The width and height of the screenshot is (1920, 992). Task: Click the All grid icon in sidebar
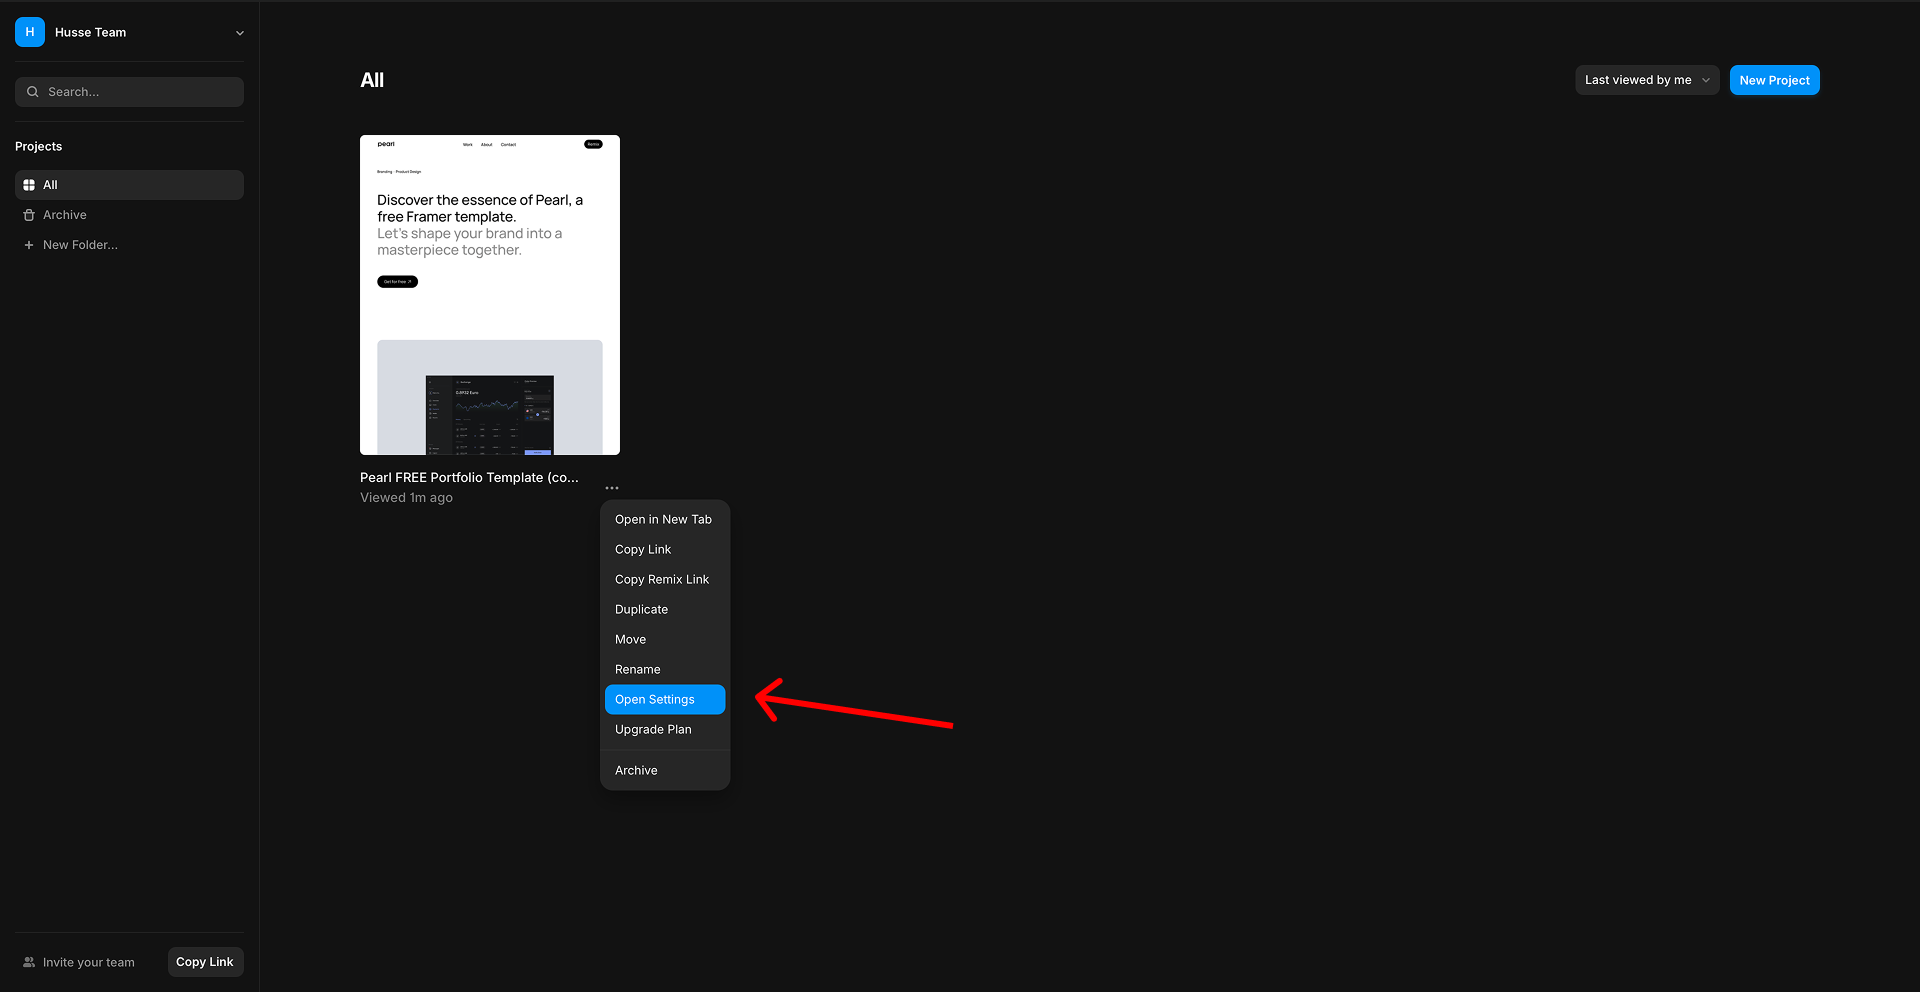coord(29,185)
